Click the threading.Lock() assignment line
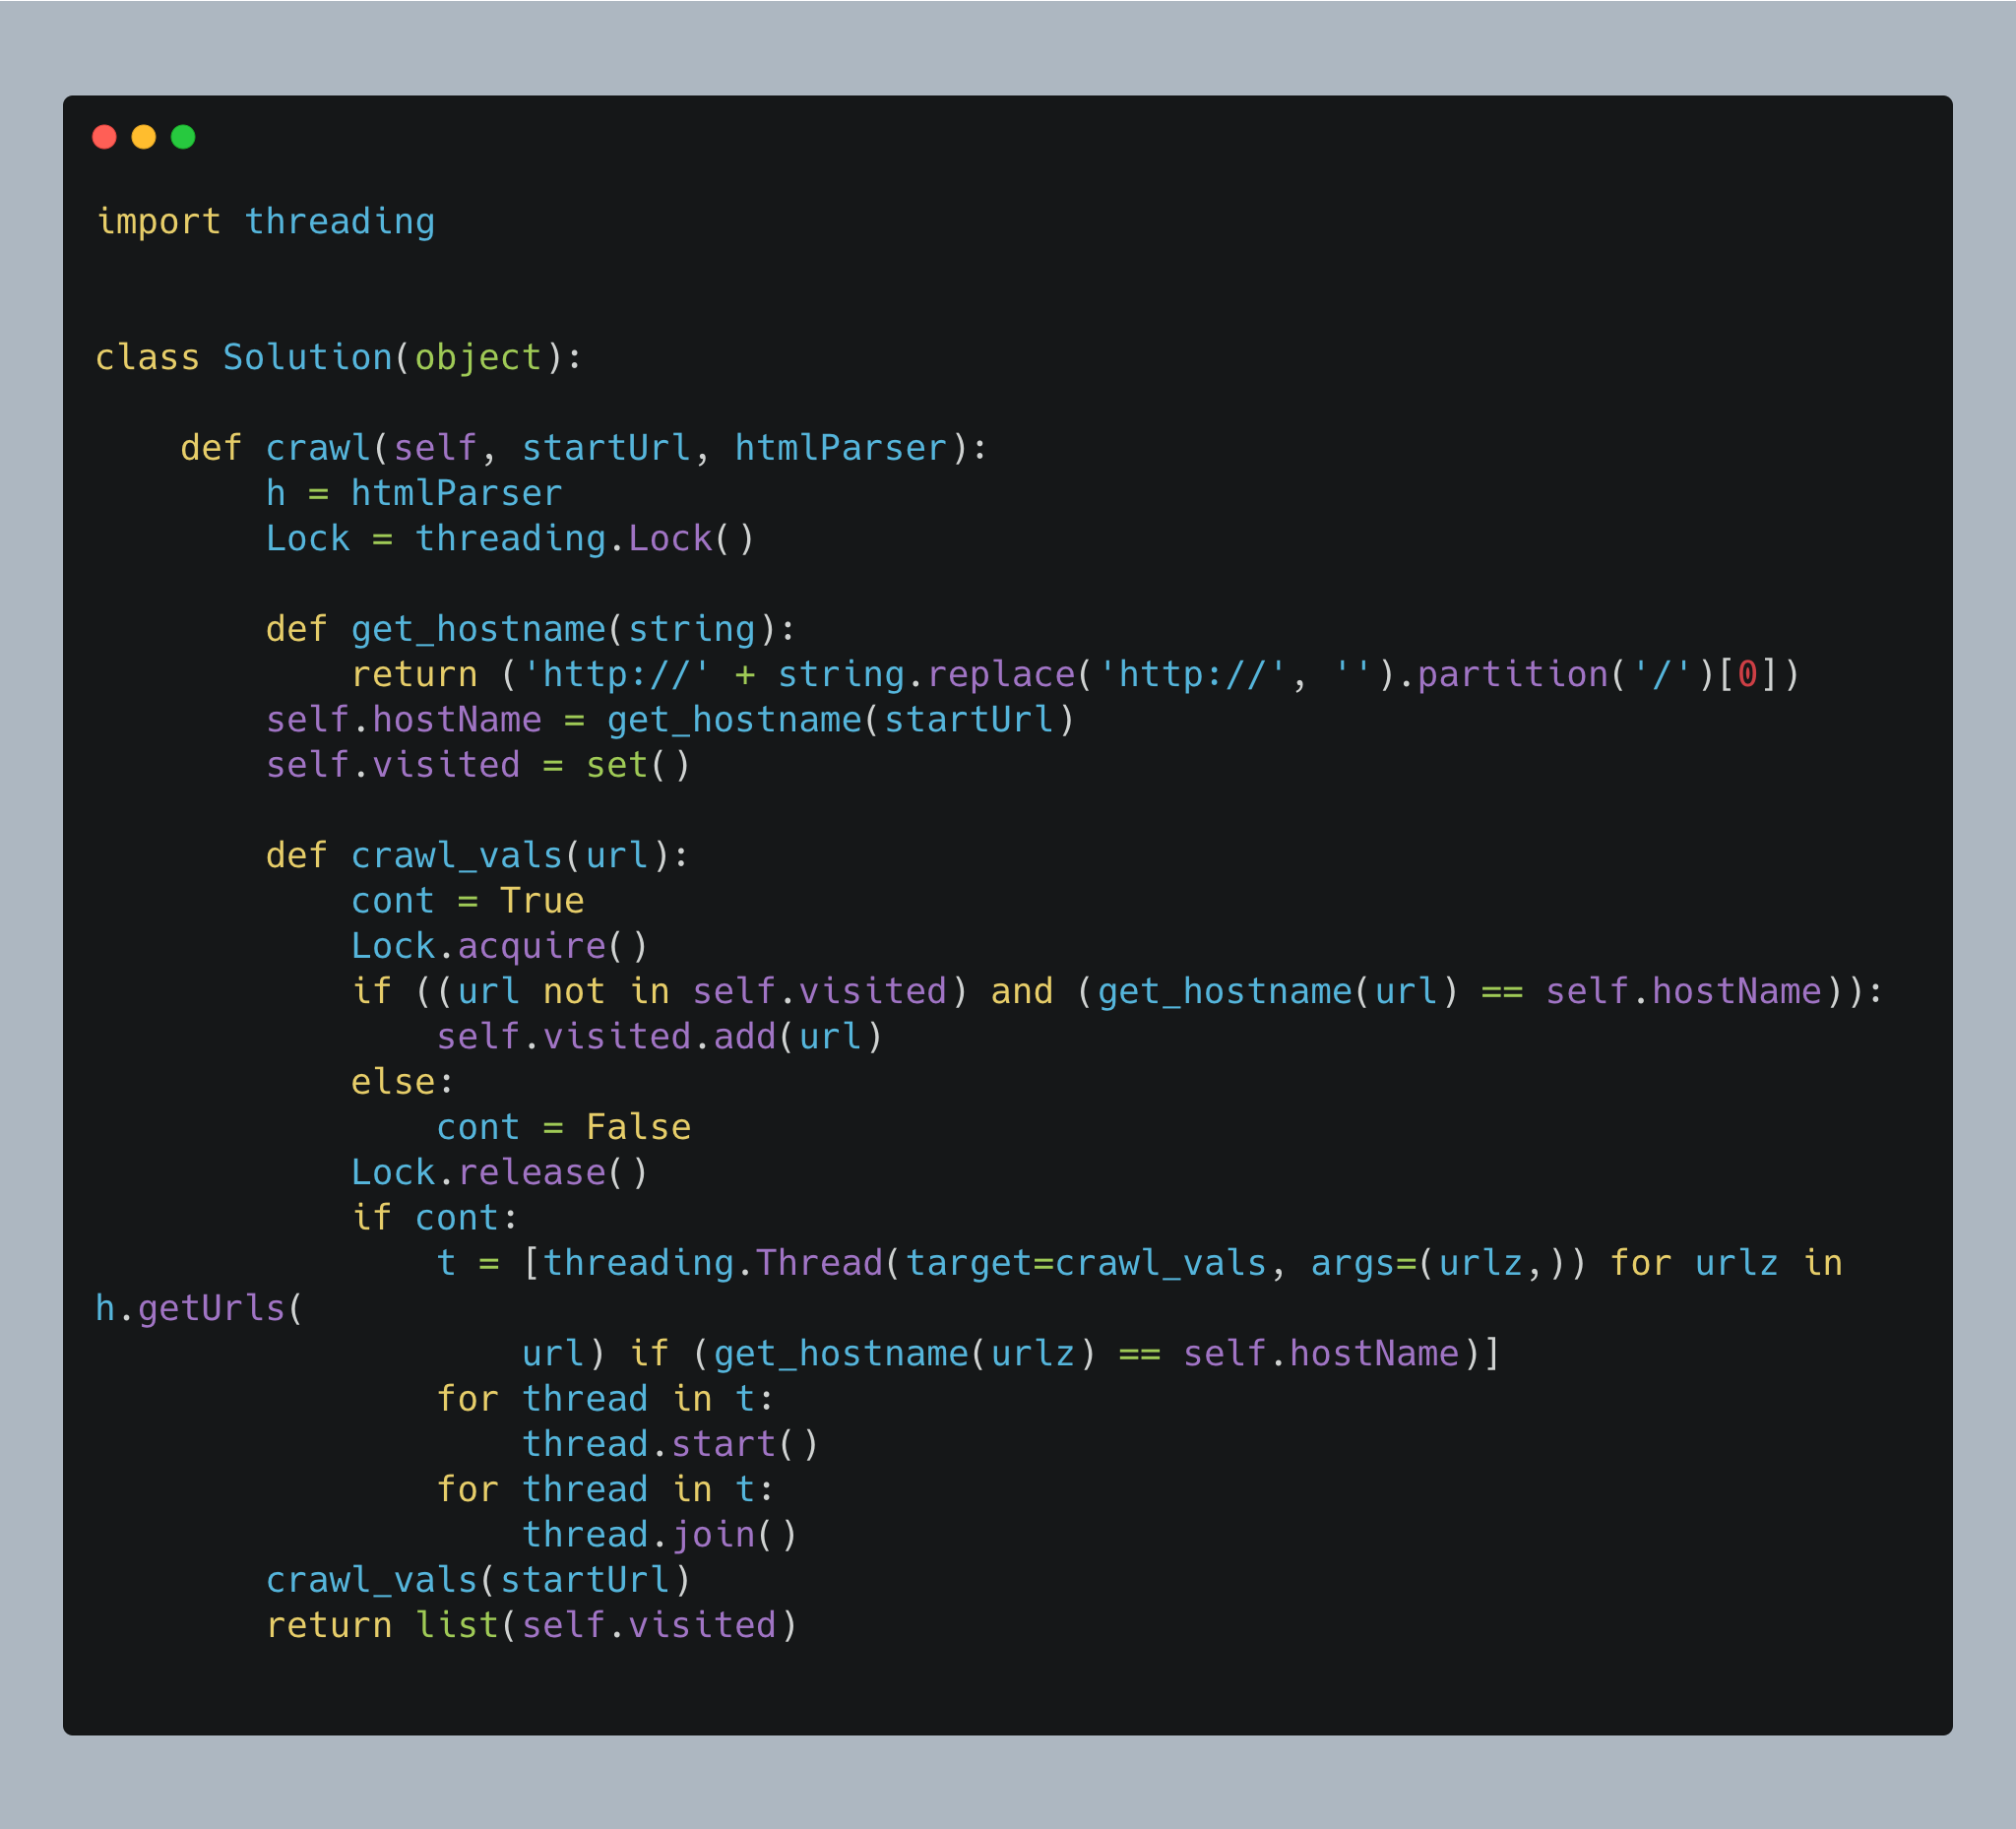 (510, 539)
